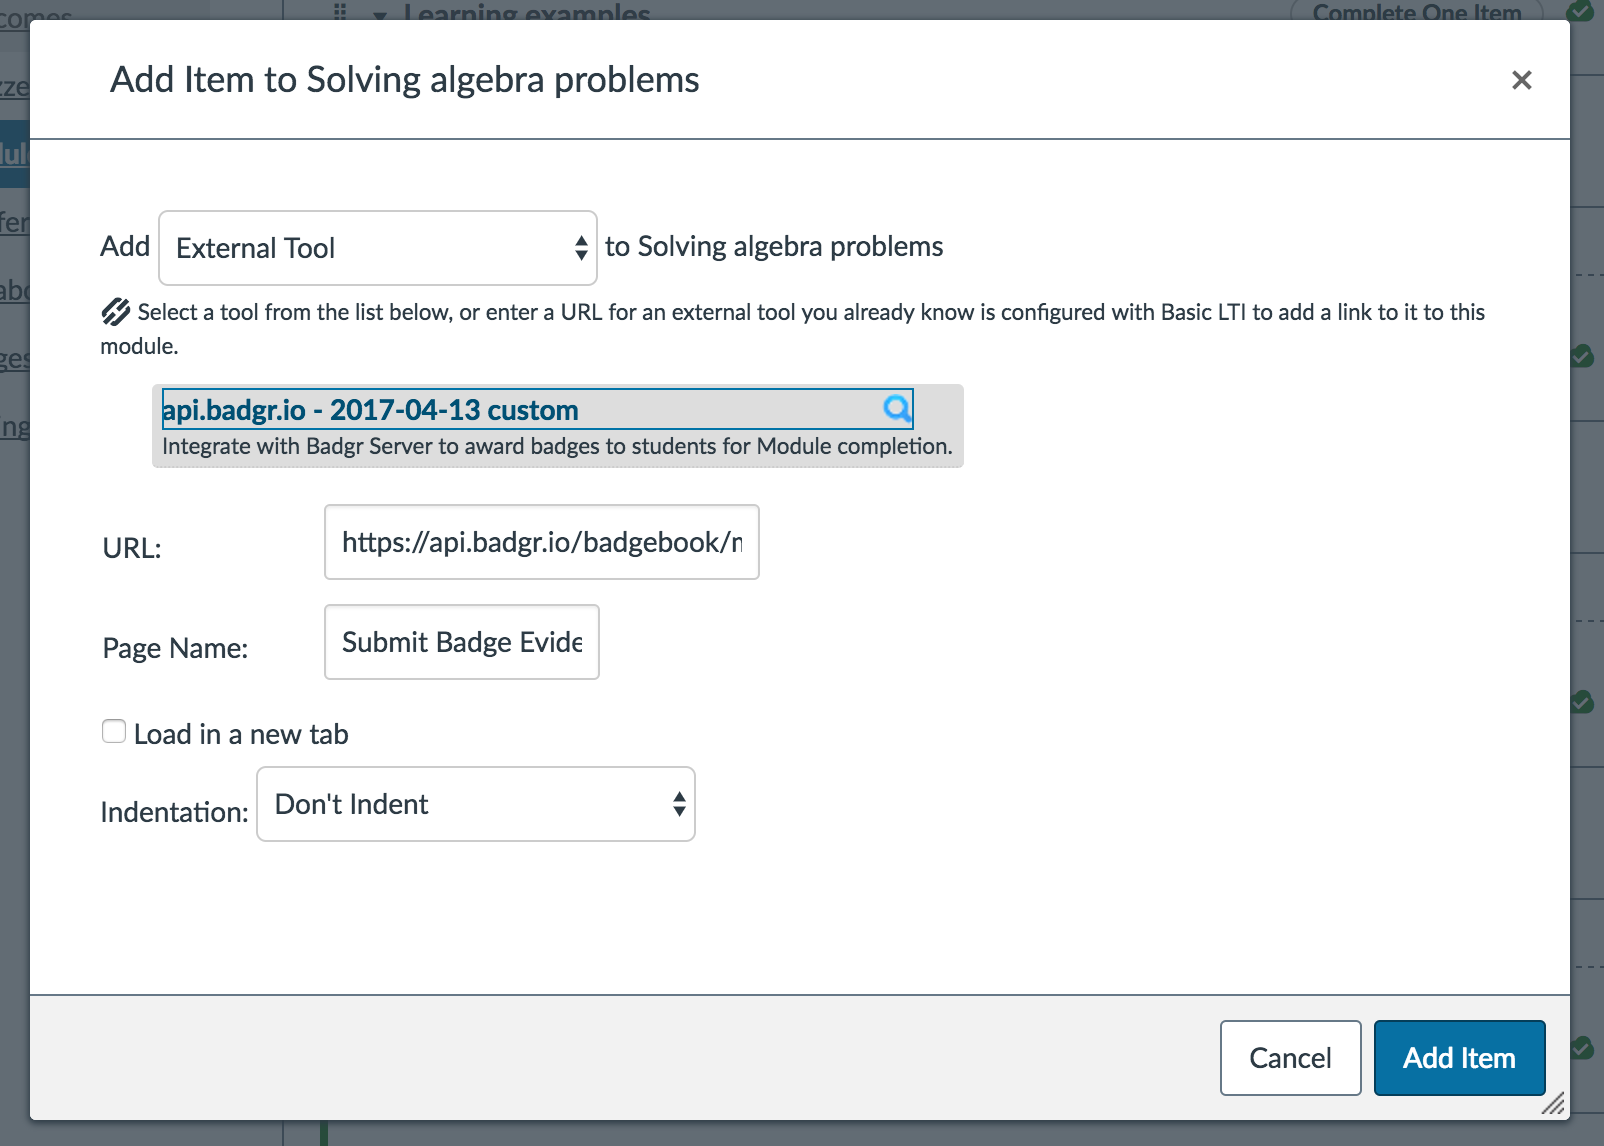The width and height of the screenshot is (1604, 1146).
Task: Click the Learning examples module title
Action: (x=527, y=13)
